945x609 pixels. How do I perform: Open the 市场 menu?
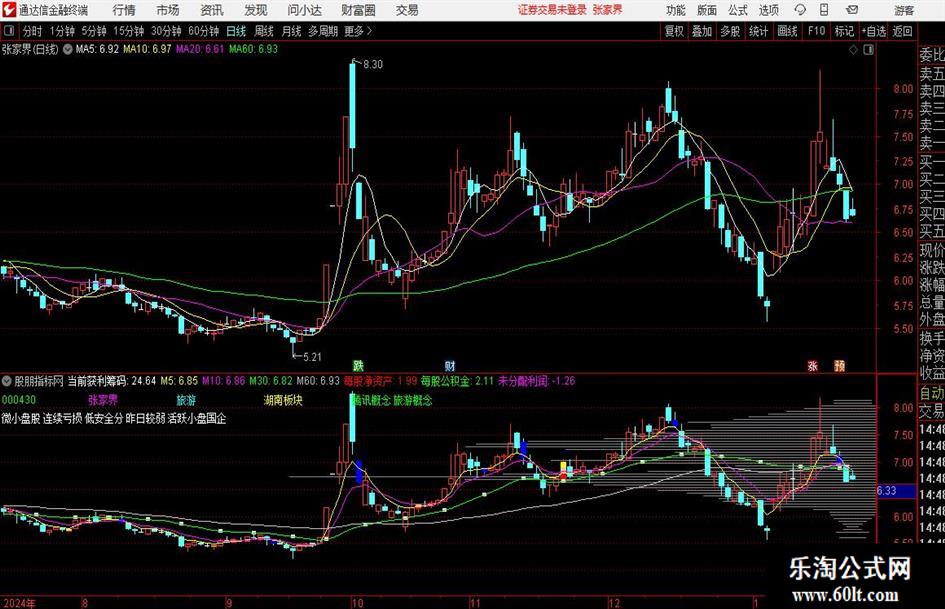click(x=168, y=10)
